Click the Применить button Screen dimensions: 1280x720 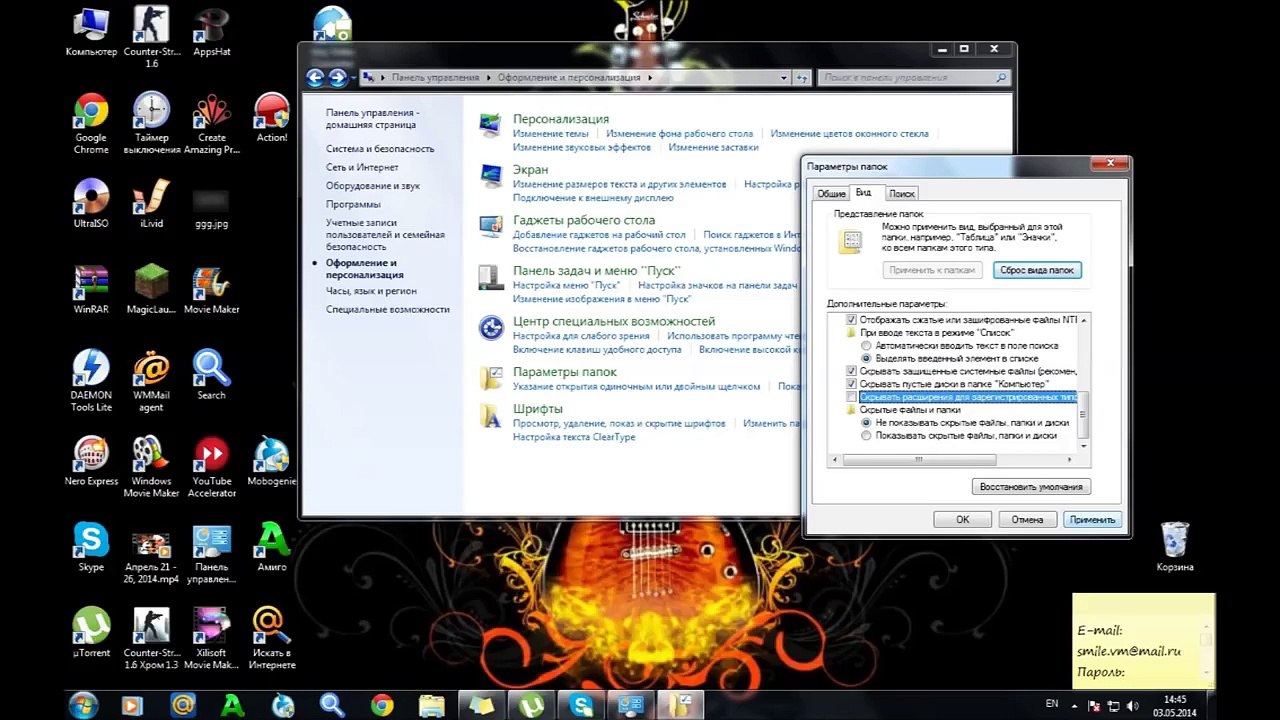1091,519
